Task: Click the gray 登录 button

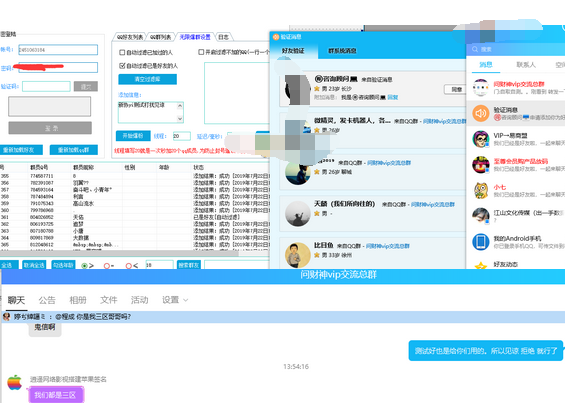Action: pyautogui.click(x=50, y=128)
